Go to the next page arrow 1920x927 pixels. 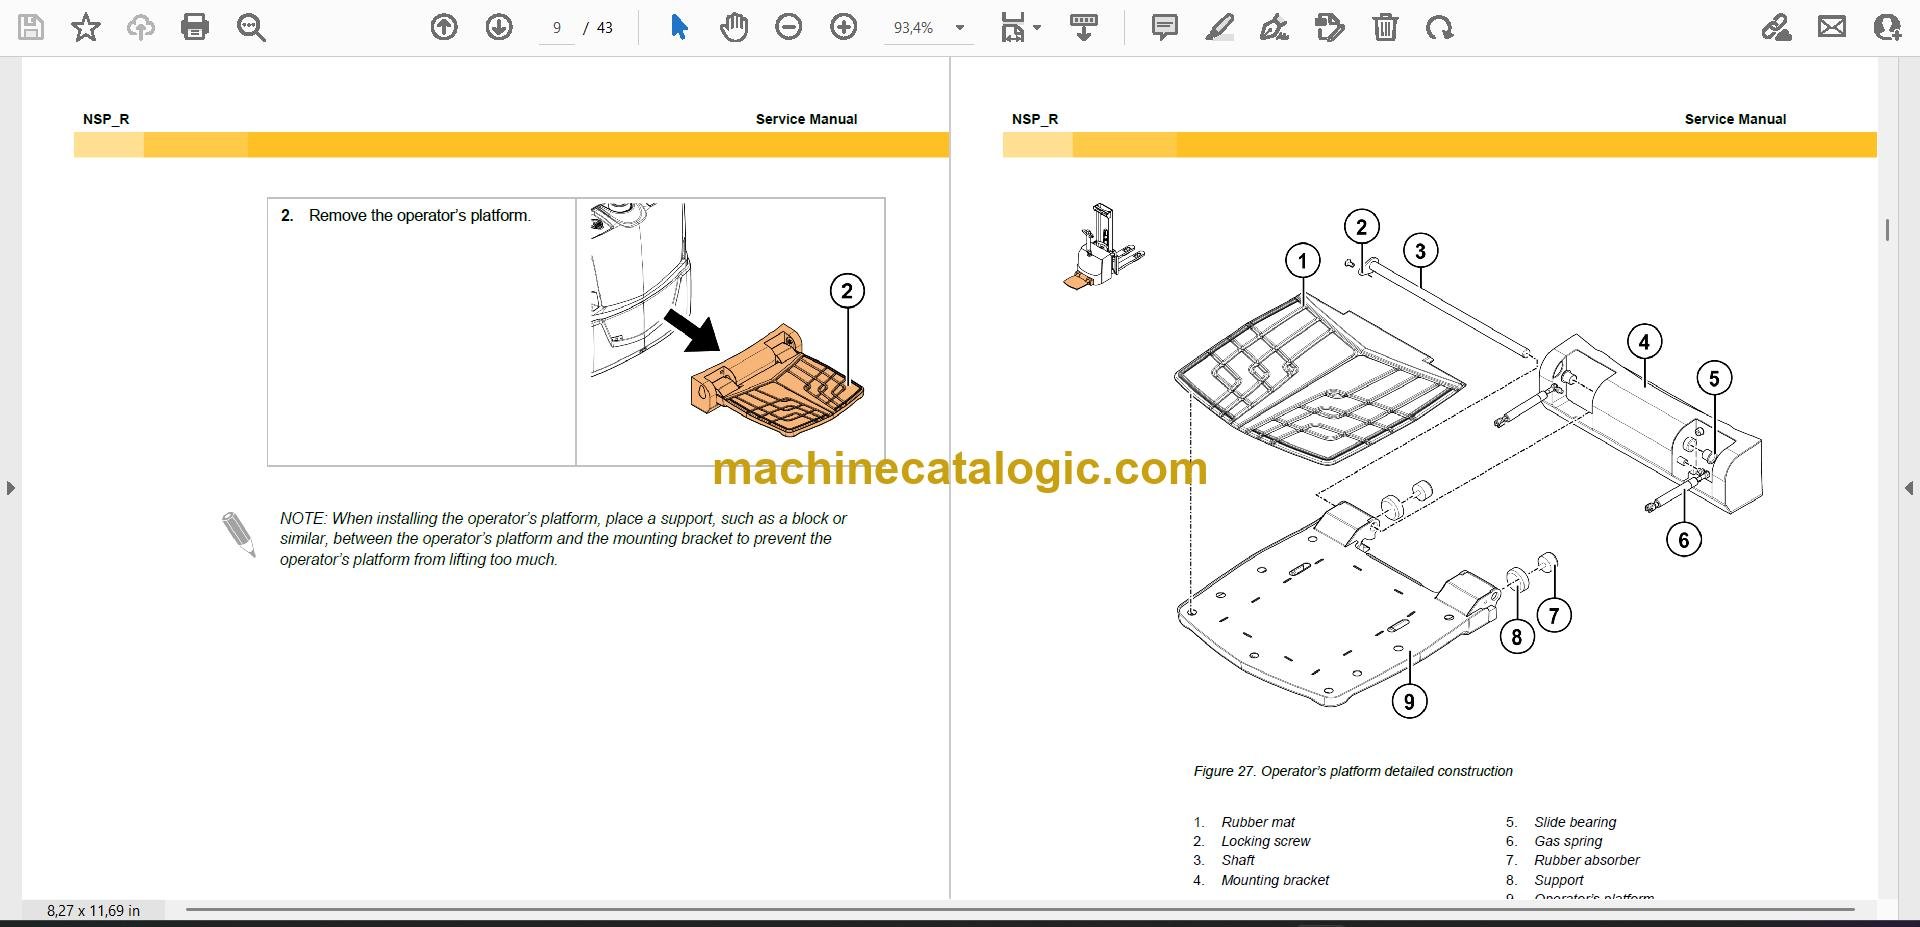tap(499, 27)
